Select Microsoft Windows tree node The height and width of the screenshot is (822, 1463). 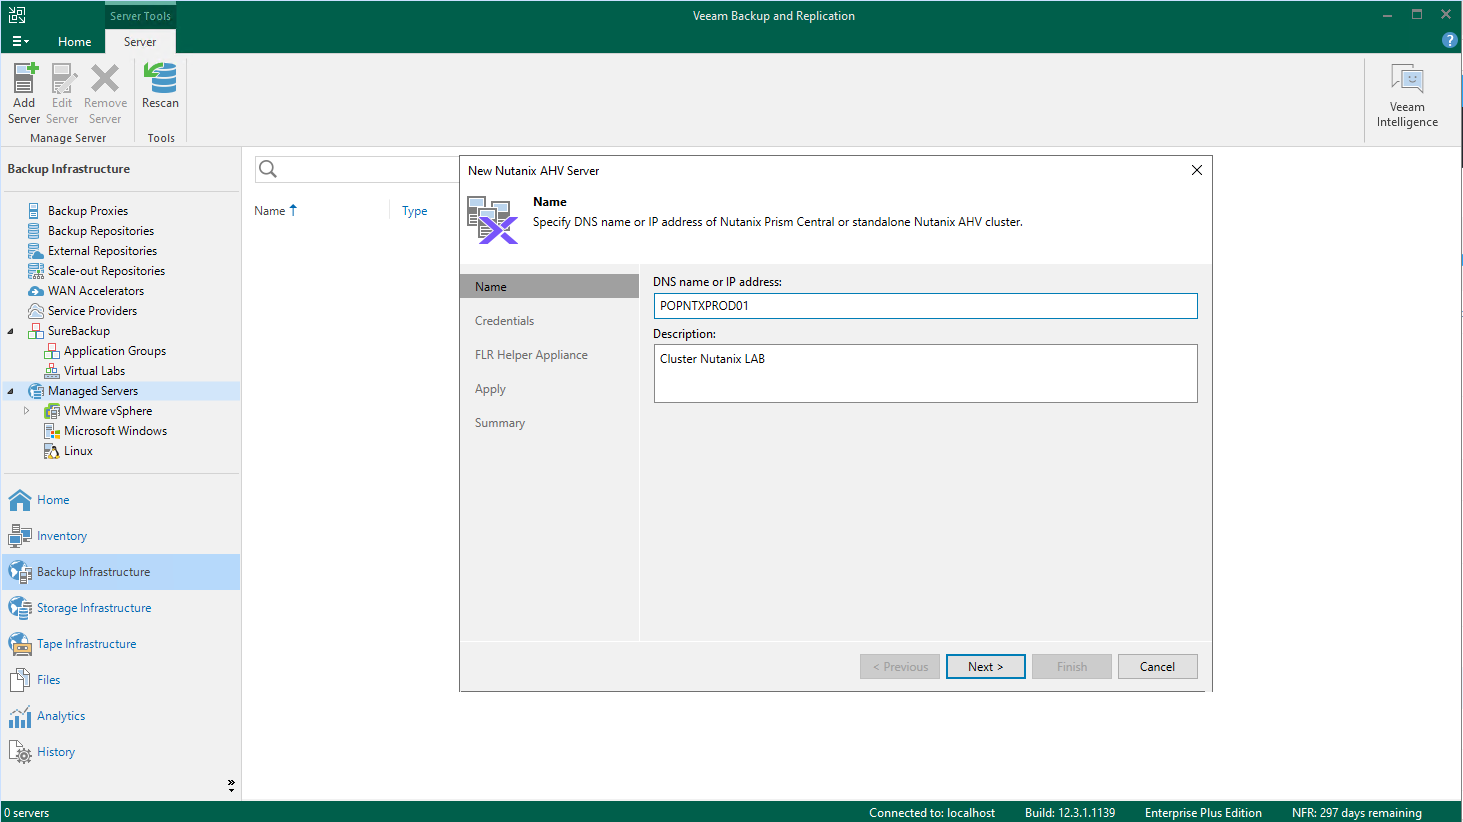(x=115, y=431)
